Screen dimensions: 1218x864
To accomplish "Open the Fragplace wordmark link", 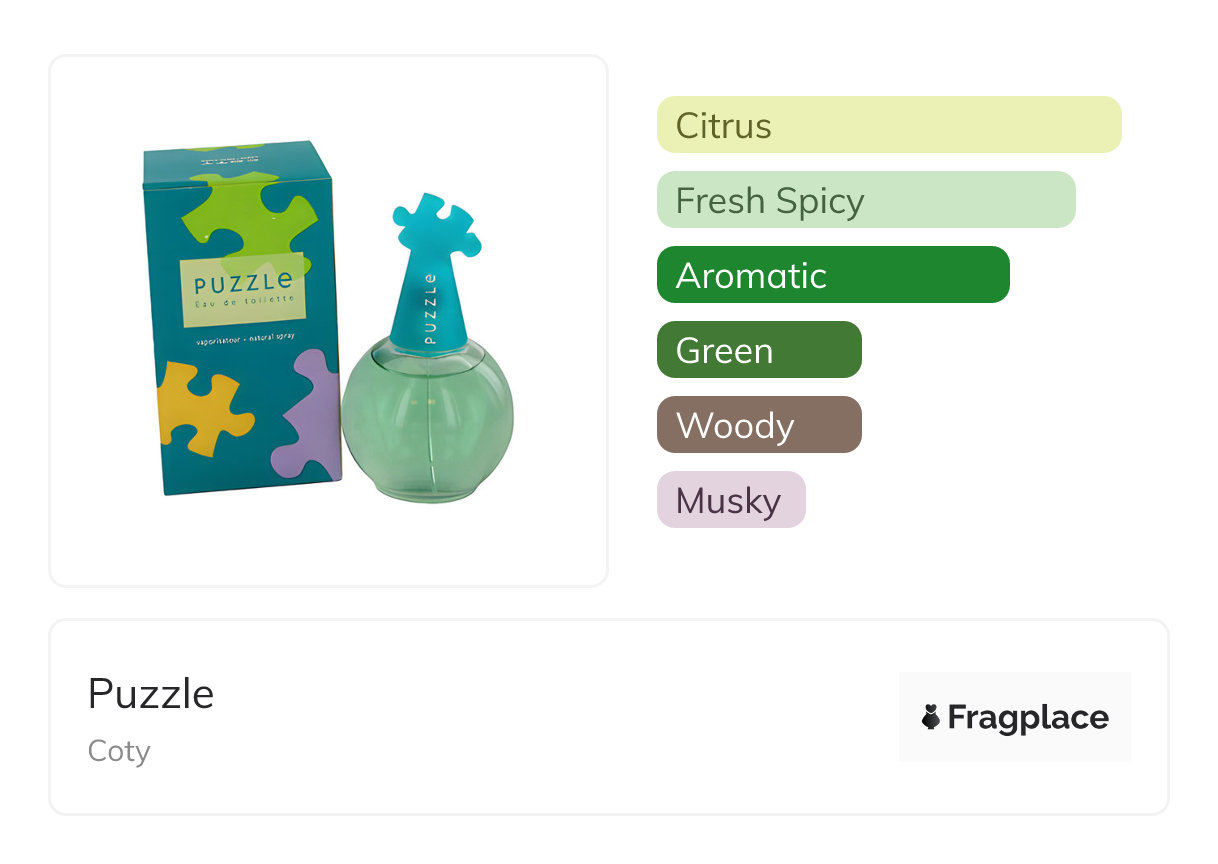I will click(1028, 717).
